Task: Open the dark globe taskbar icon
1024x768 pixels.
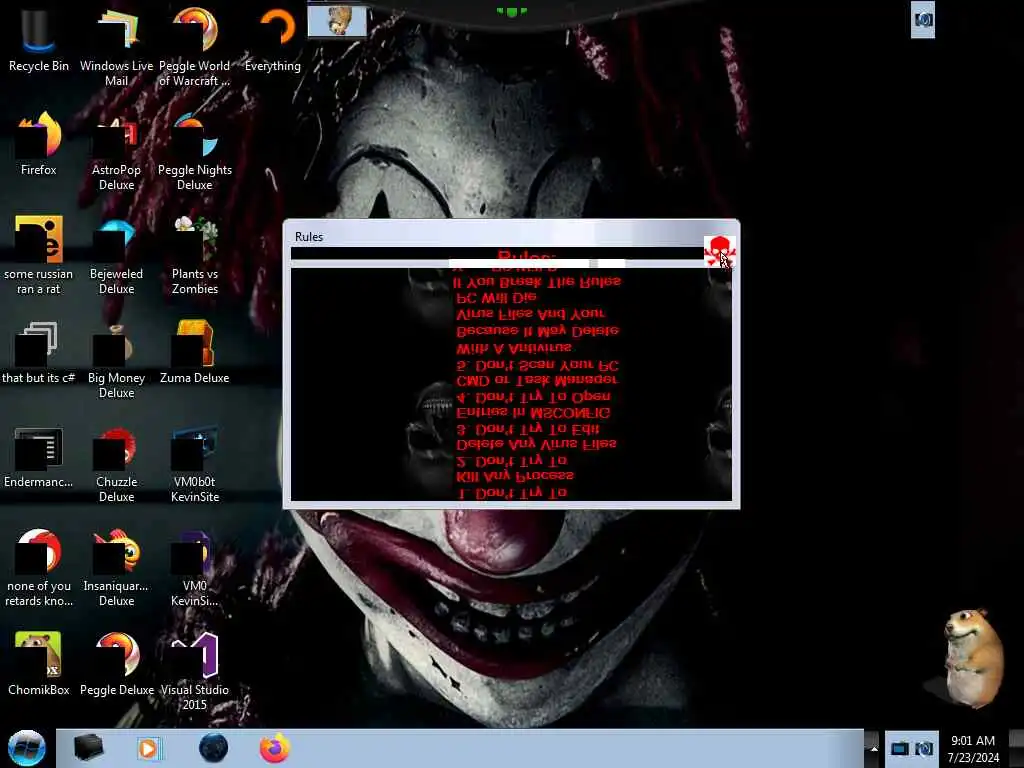Action: pyautogui.click(x=213, y=748)
